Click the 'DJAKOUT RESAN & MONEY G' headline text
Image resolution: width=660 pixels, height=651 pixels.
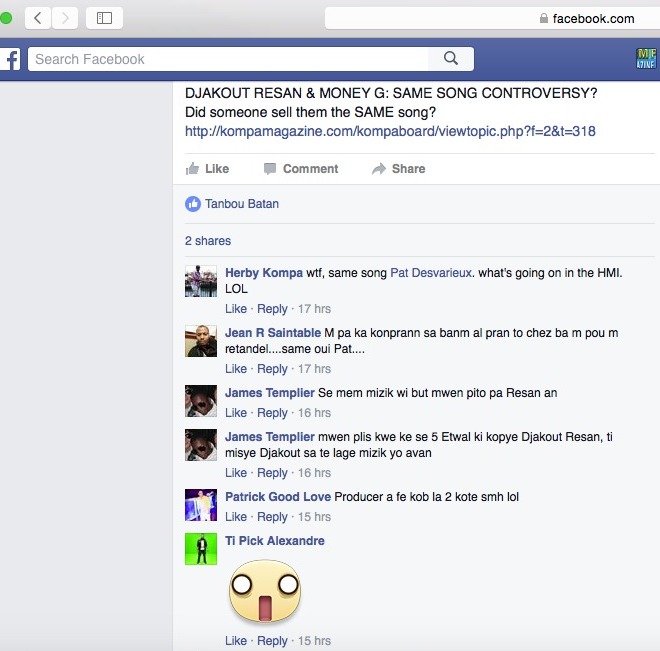point(391,93)
